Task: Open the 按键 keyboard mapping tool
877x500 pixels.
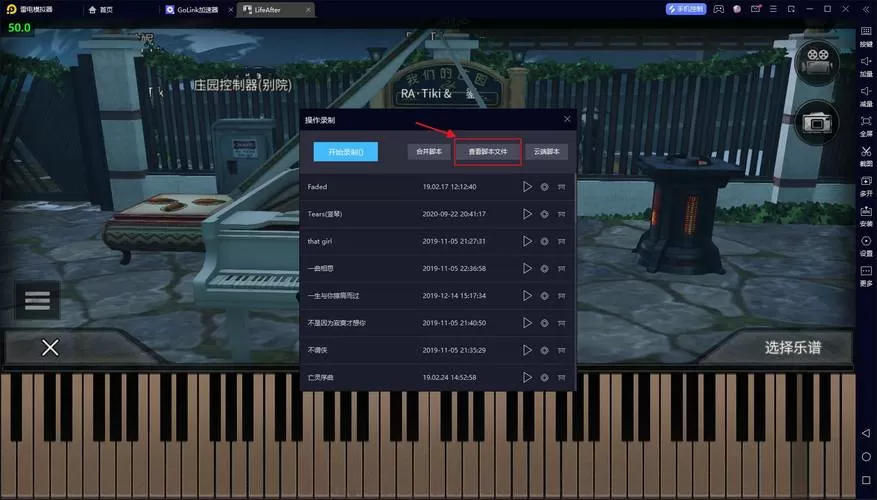Action: [x=866, y=37]
